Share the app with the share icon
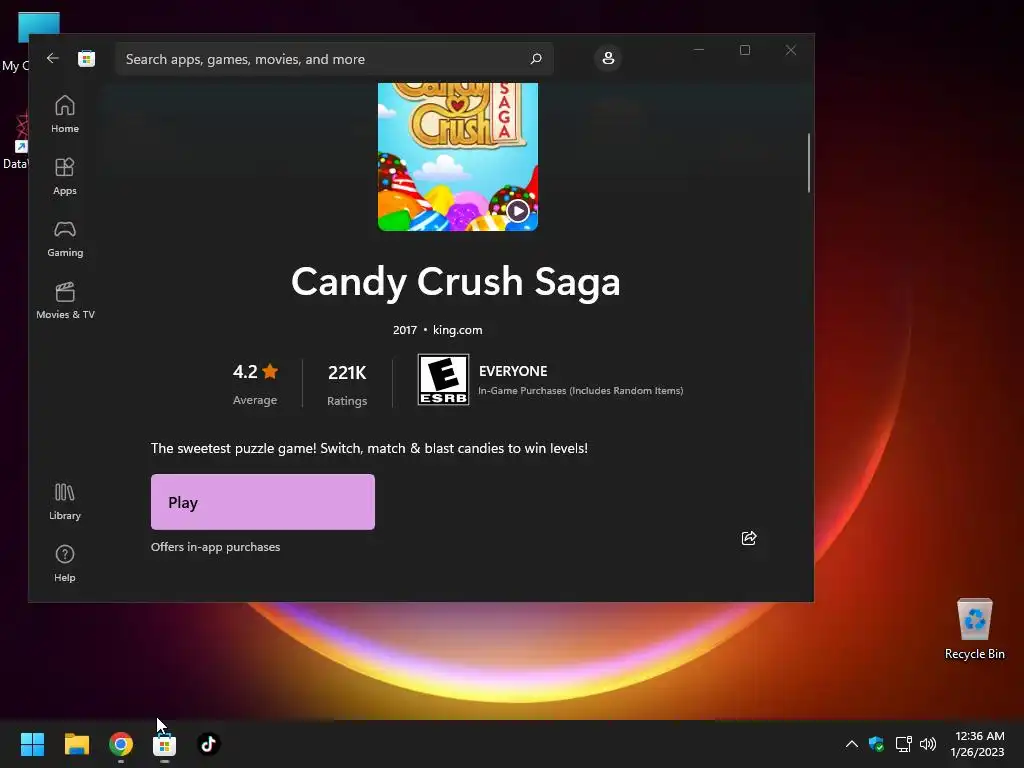1024x768 pixels. [x=749, y=538]
